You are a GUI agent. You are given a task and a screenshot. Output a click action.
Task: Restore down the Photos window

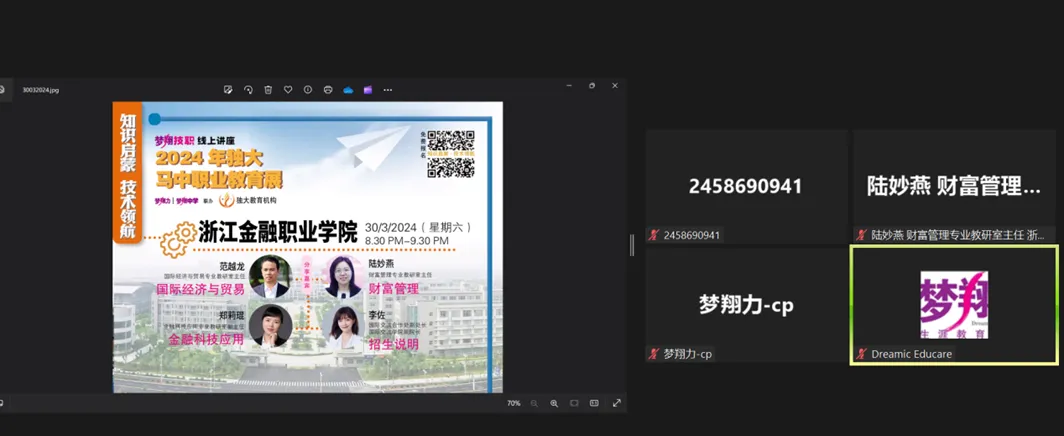click(592, 85)
